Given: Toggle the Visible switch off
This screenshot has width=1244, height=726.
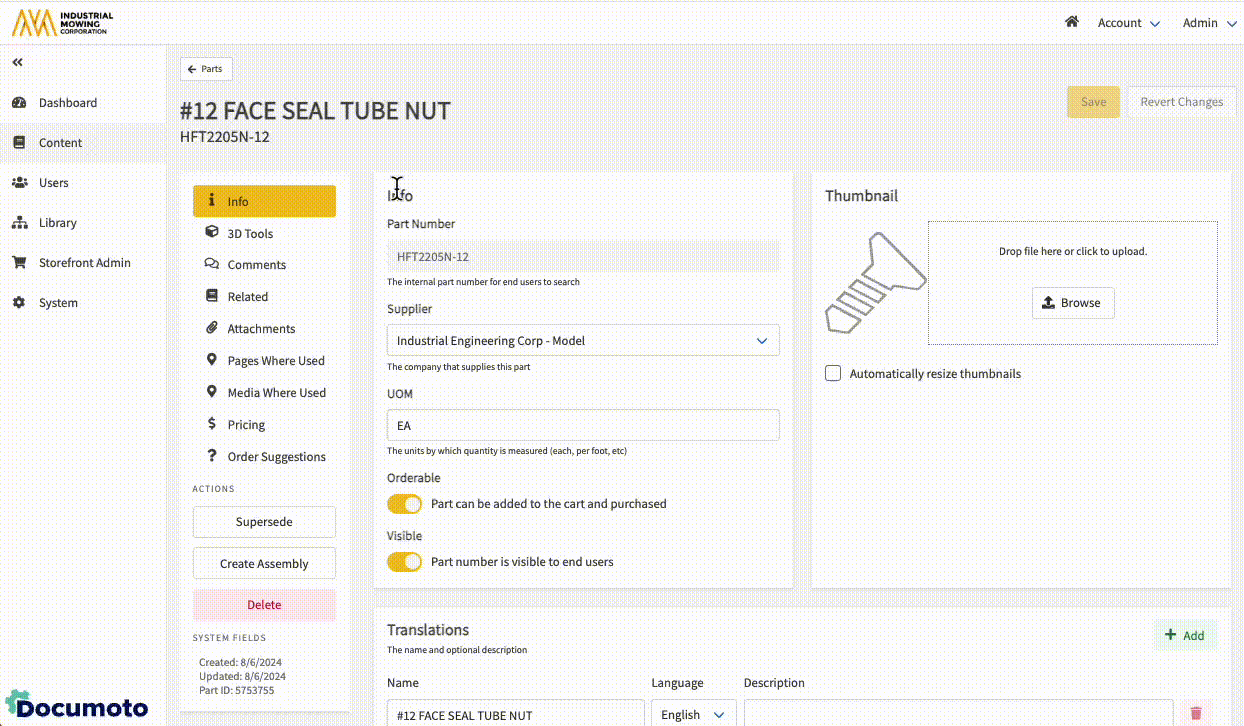Looking at the screenshot, I should [405, 562].
